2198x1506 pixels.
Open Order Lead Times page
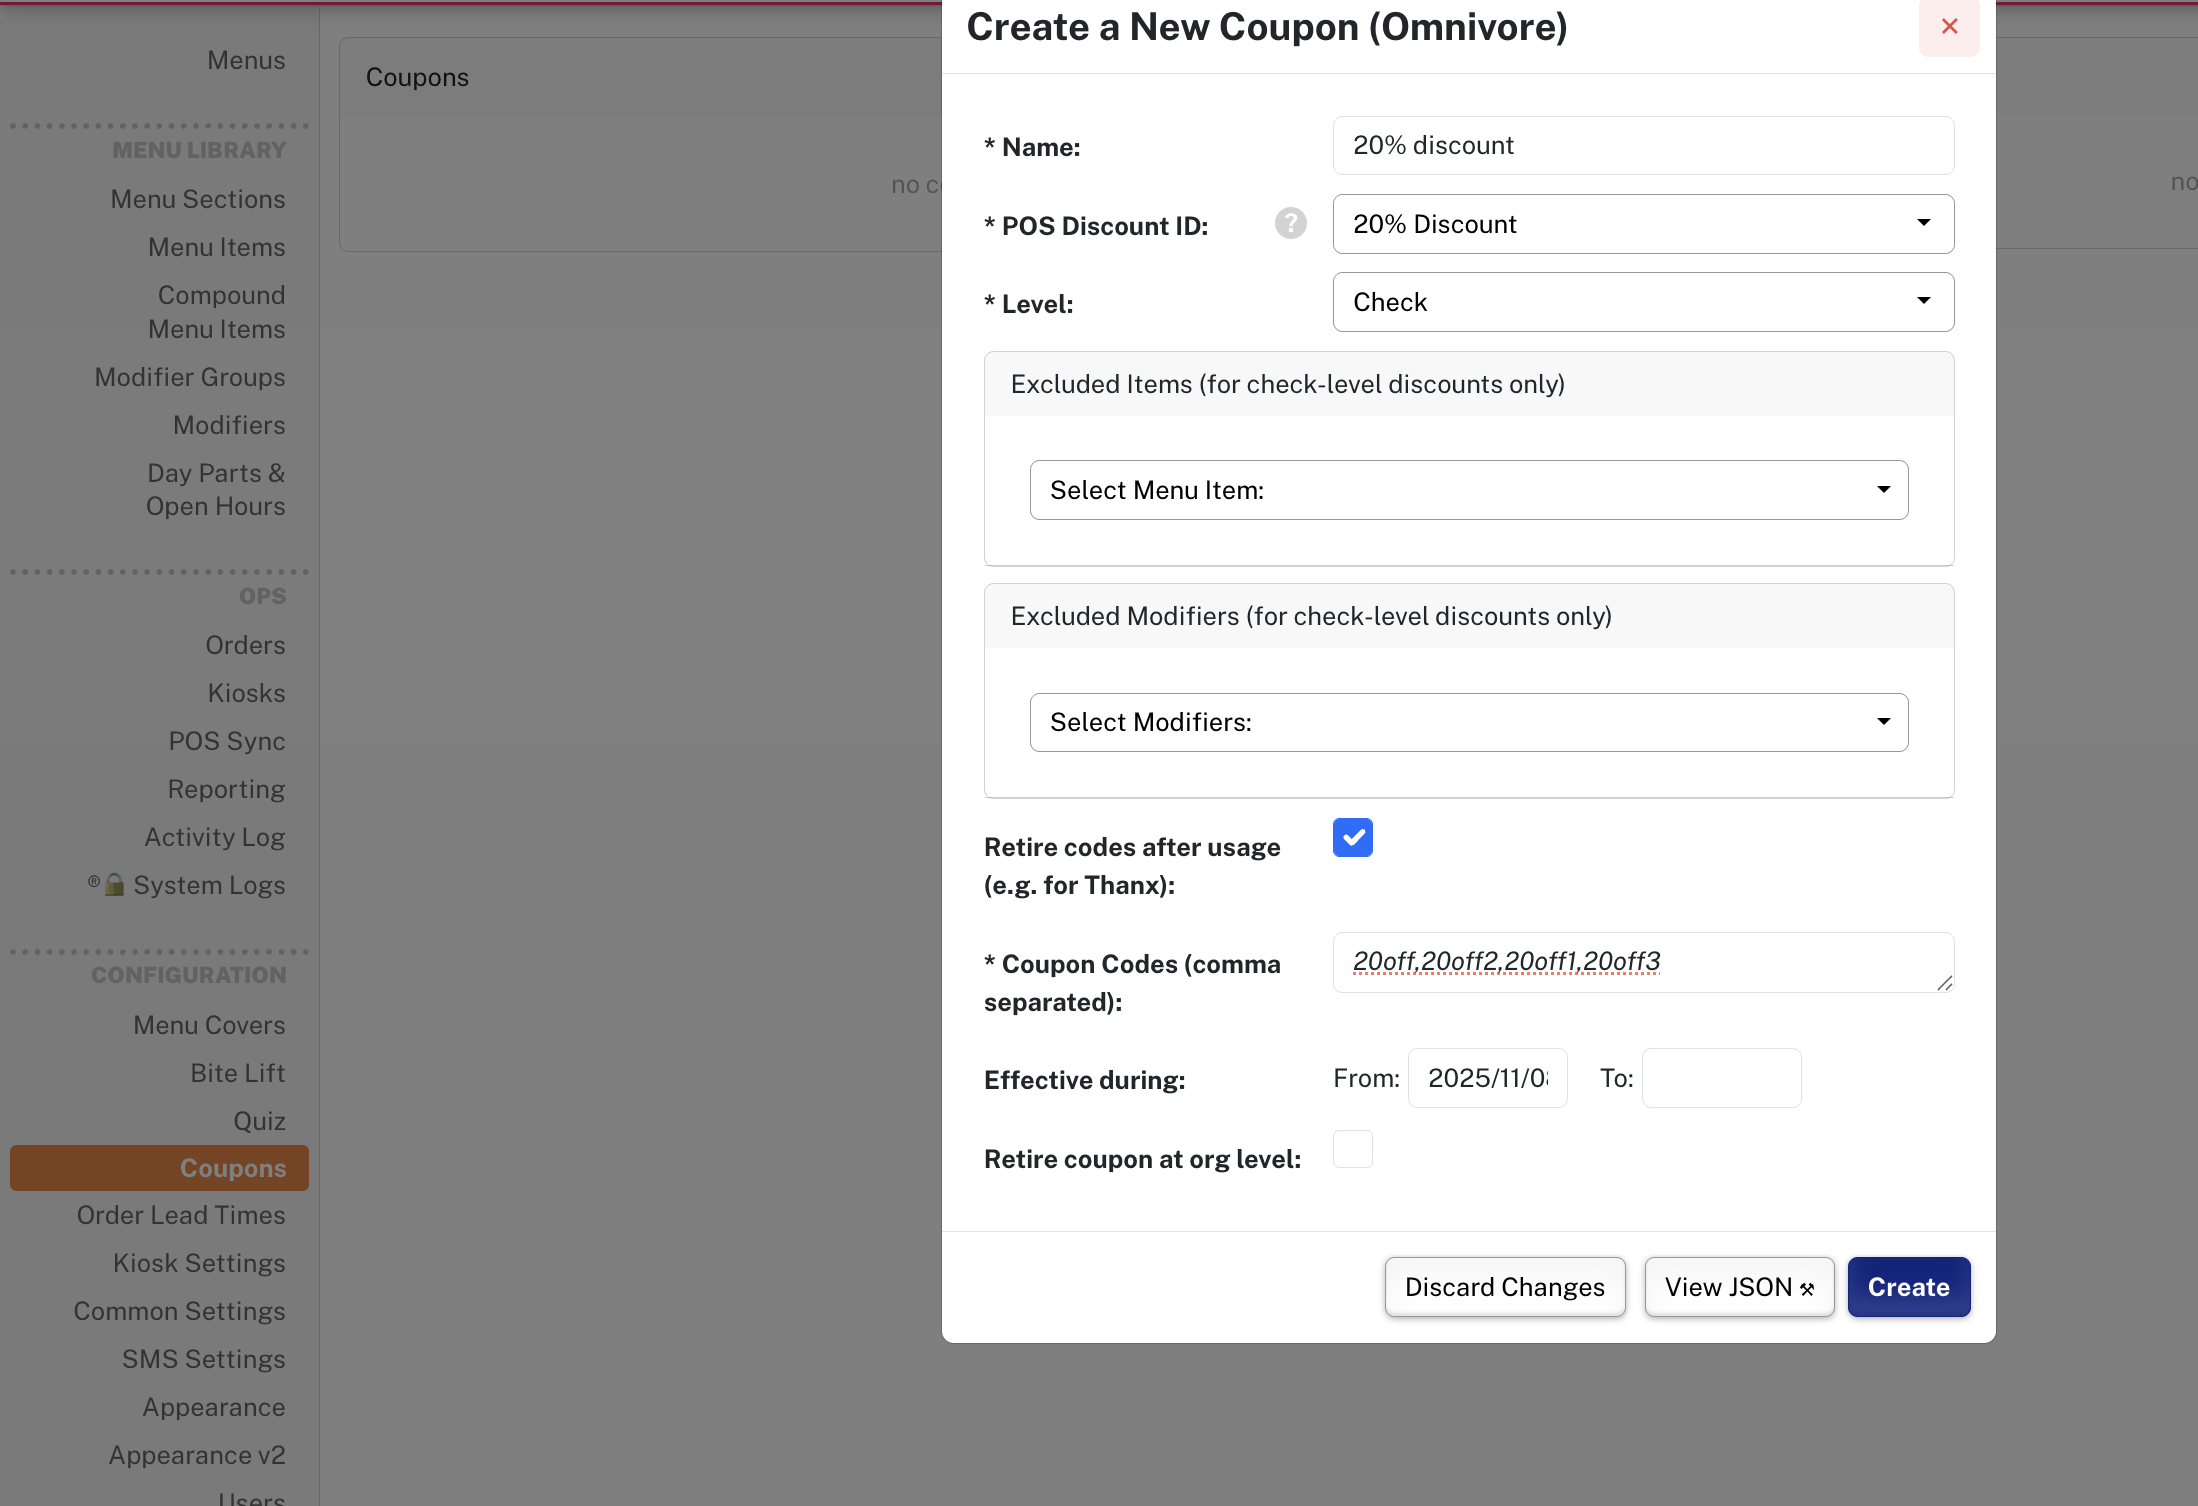[181, 1215]
